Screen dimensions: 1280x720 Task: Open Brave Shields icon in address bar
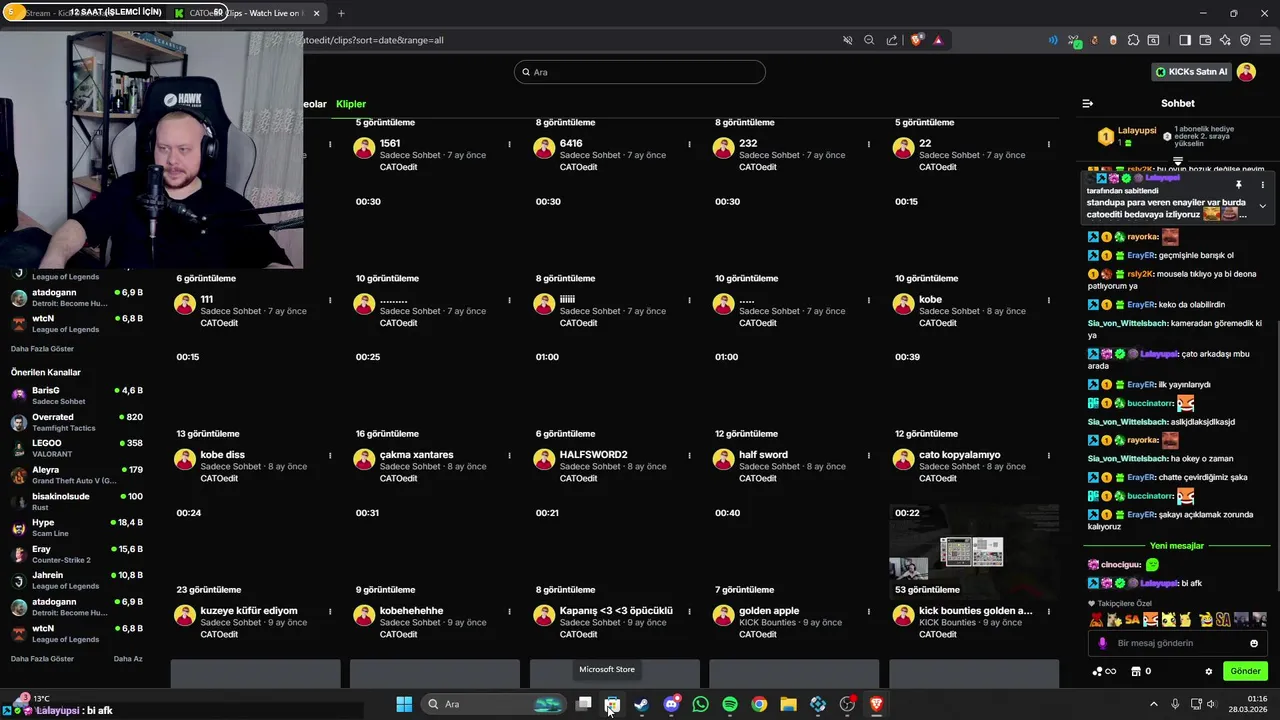click(917, 40)
